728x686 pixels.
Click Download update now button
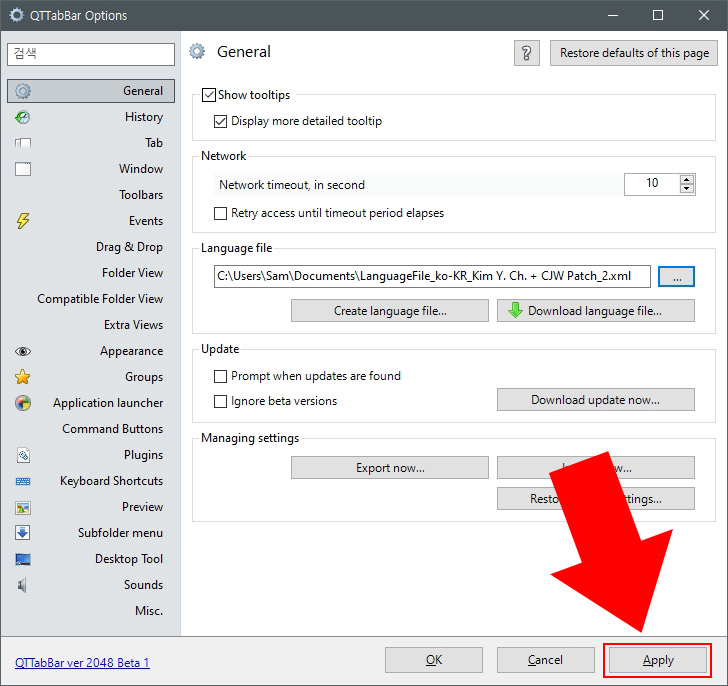pos(596,400)
